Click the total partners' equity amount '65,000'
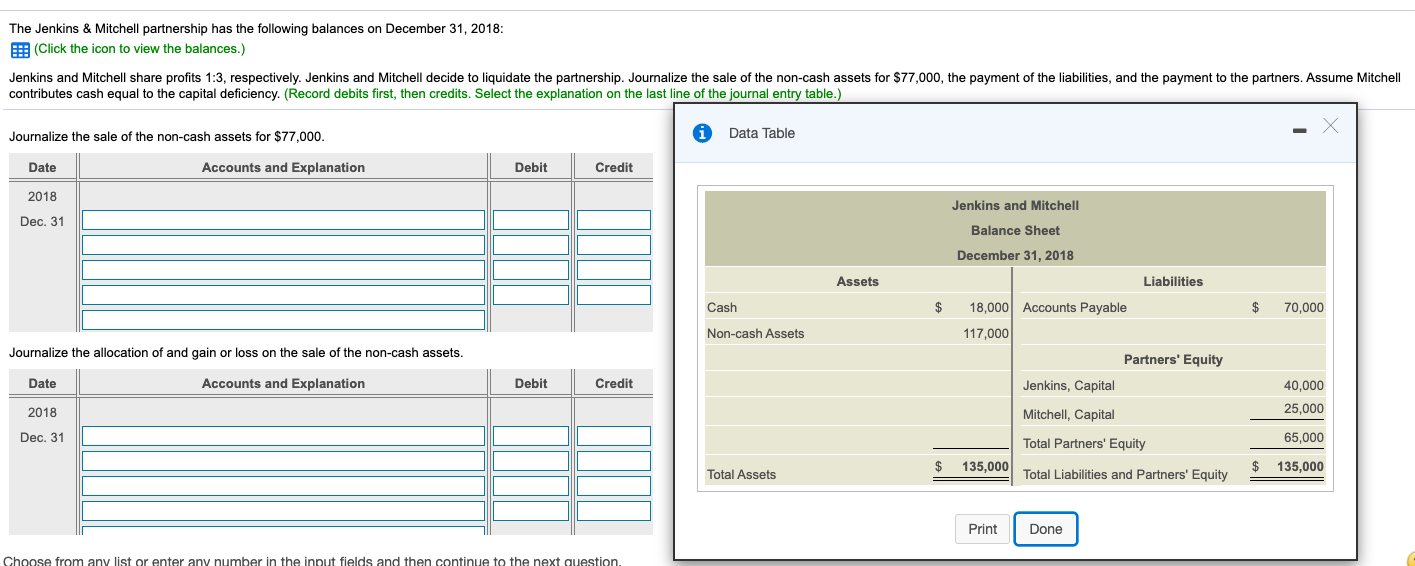This screenshot has width=1415, height=566. click(1304, 437)
